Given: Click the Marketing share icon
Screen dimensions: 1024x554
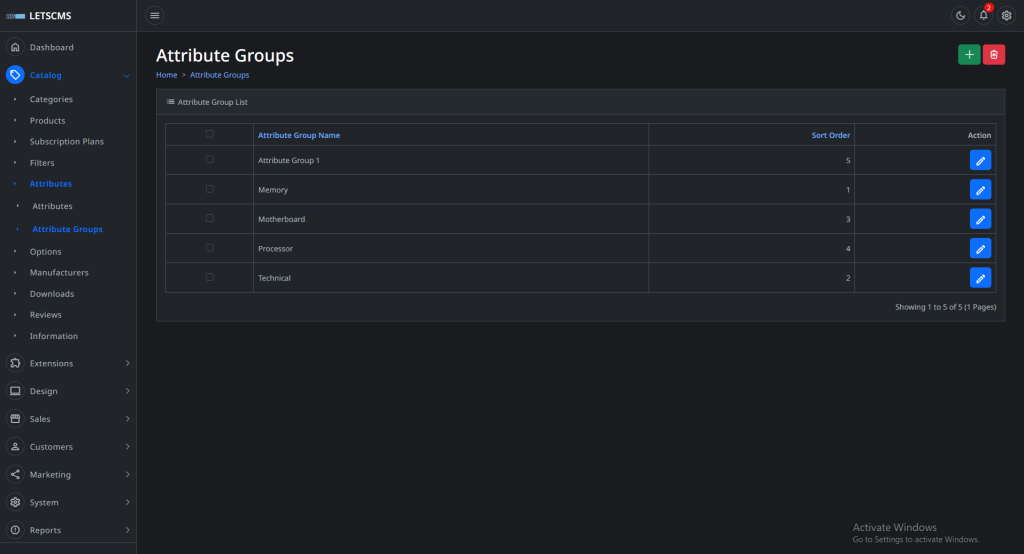Looking at the screenshot, I should coord(15,474).
